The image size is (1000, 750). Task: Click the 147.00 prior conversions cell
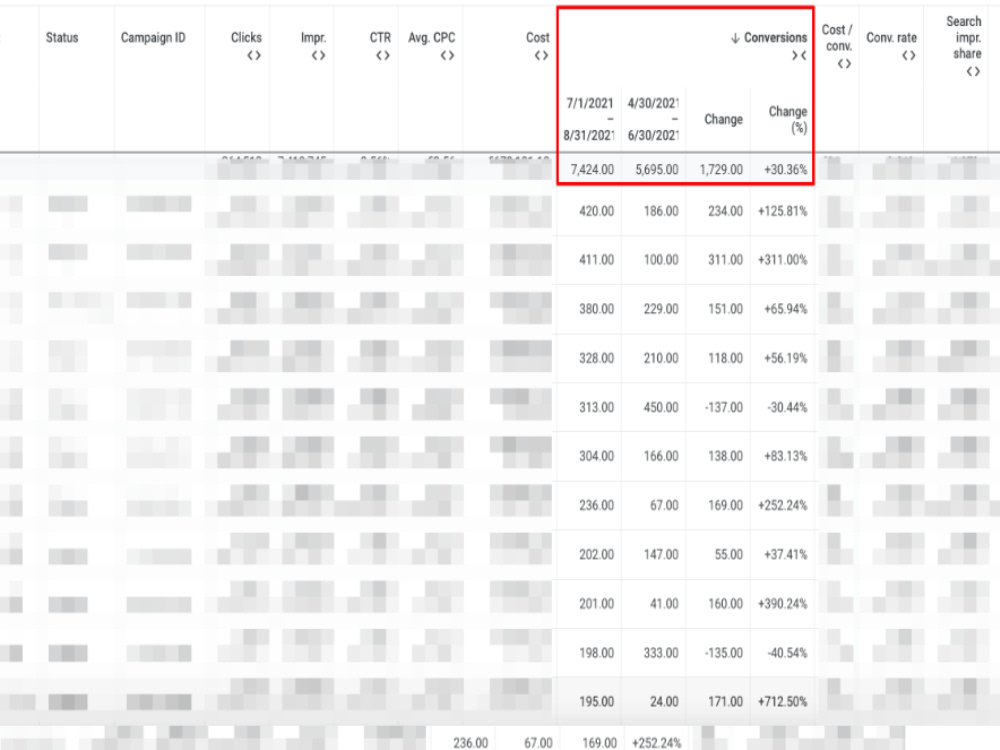[661, 555]
